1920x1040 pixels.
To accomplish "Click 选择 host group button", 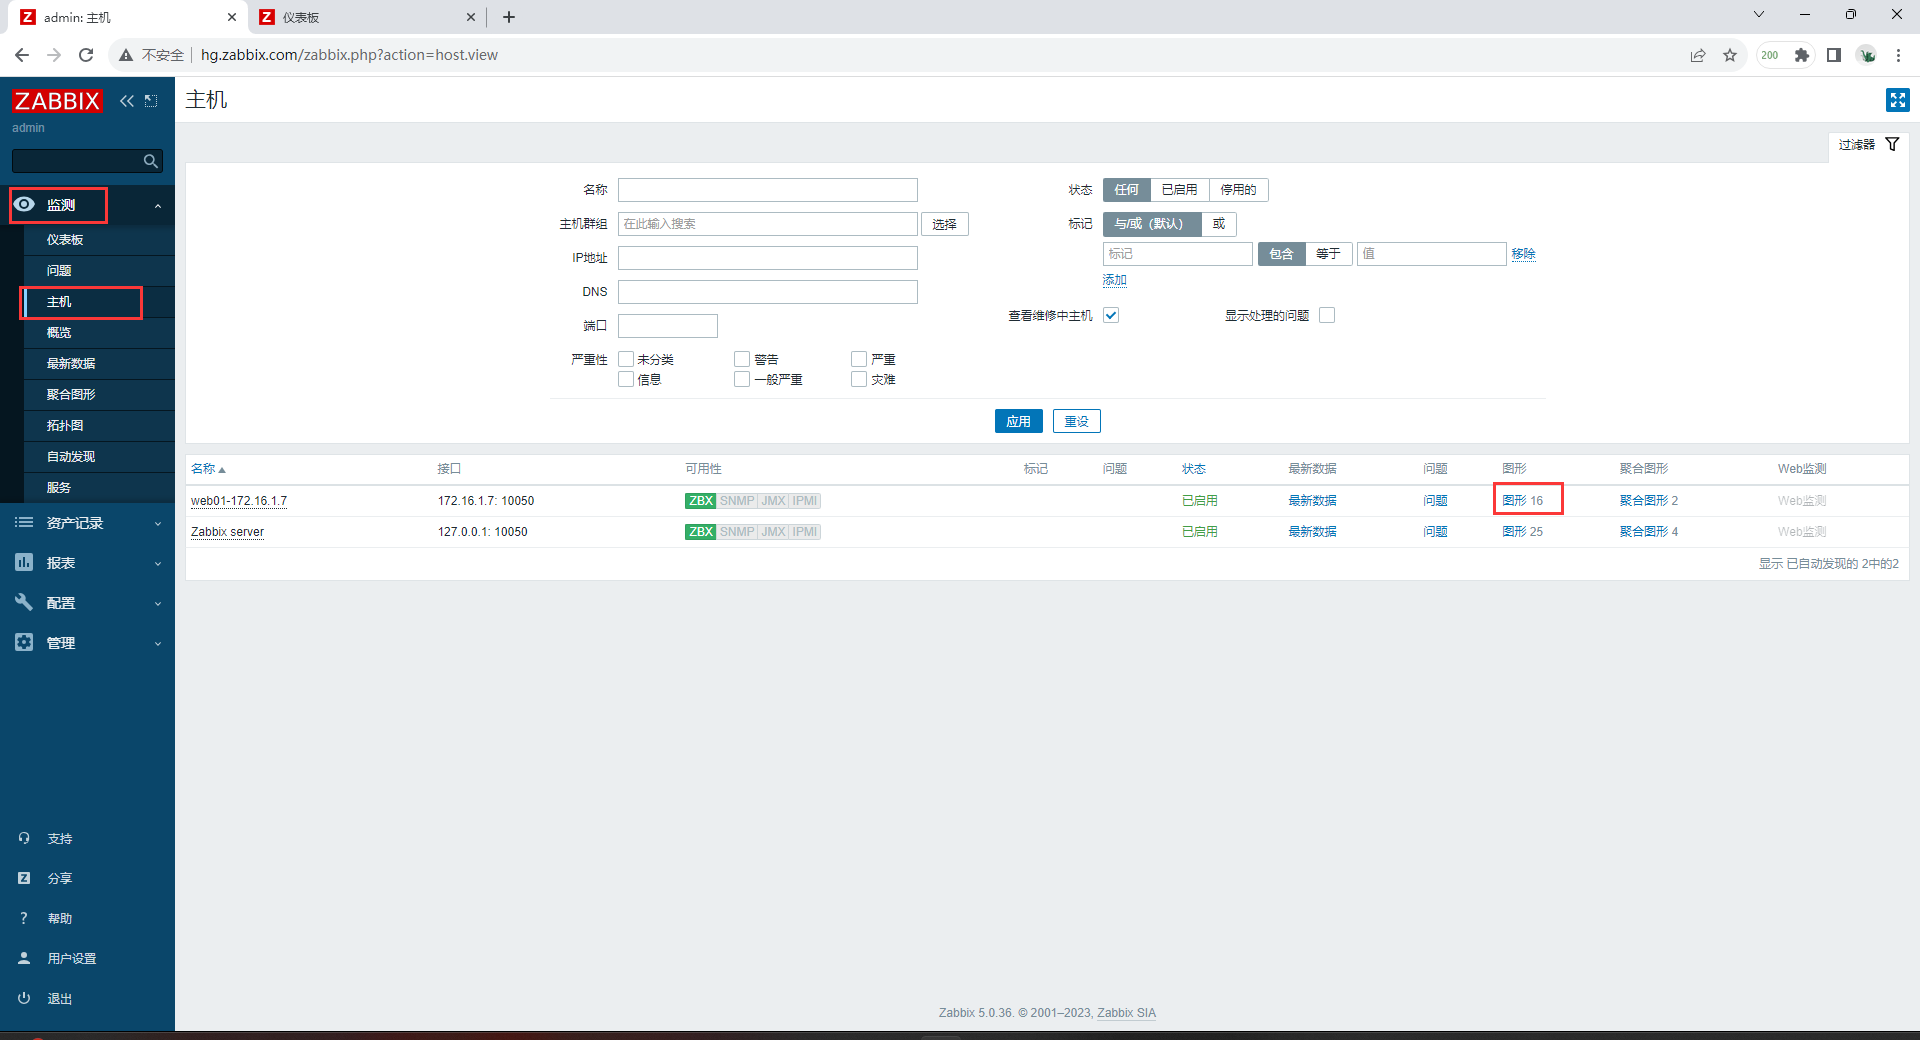I will pyautogui.click(x=944, y=224).
